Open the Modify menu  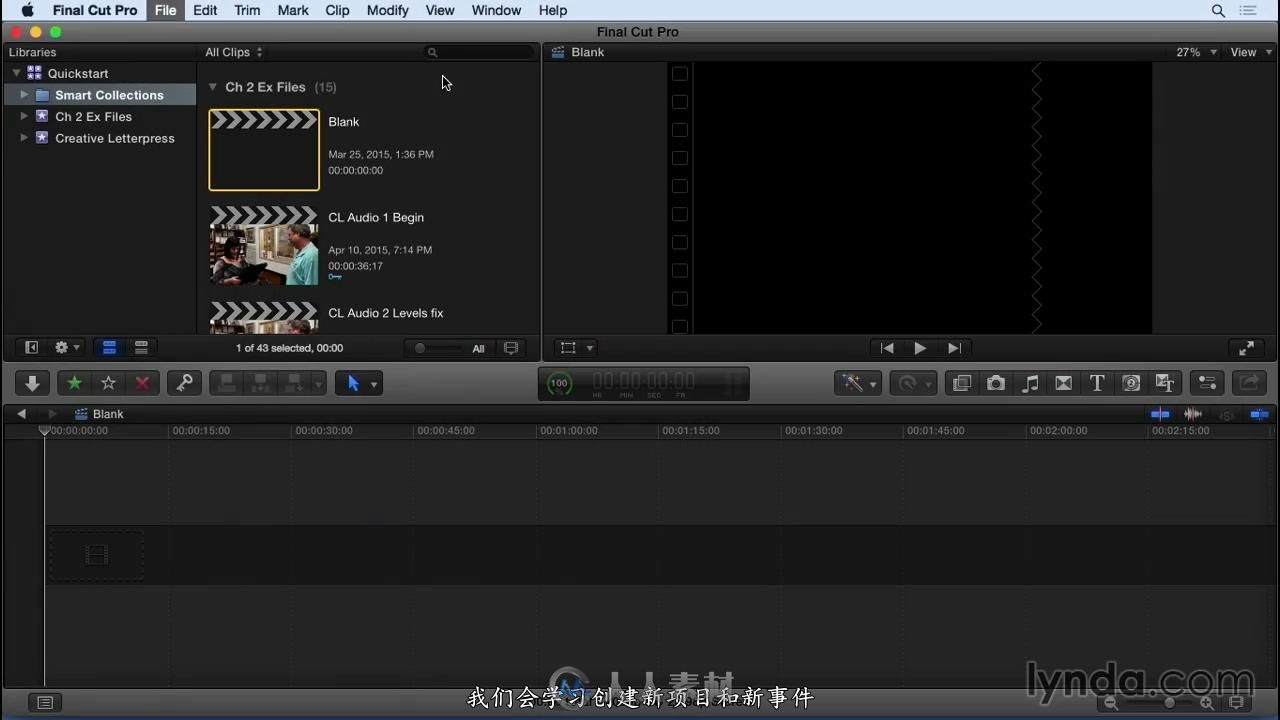click(x=387, y=10)
